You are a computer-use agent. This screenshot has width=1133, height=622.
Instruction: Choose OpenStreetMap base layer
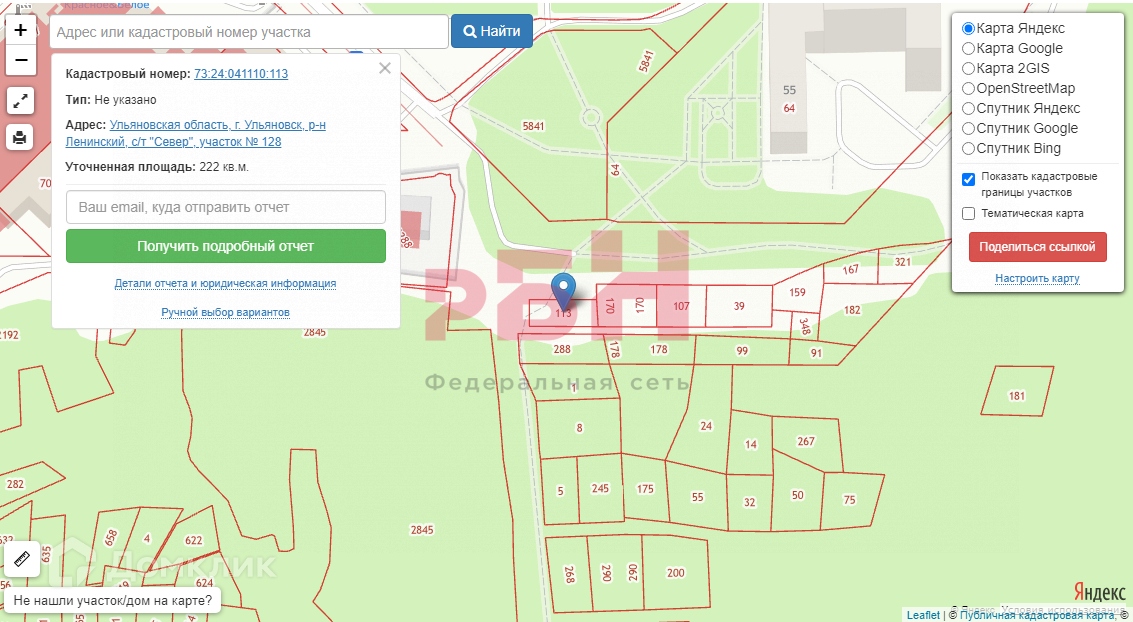click(x=968, y=88)
